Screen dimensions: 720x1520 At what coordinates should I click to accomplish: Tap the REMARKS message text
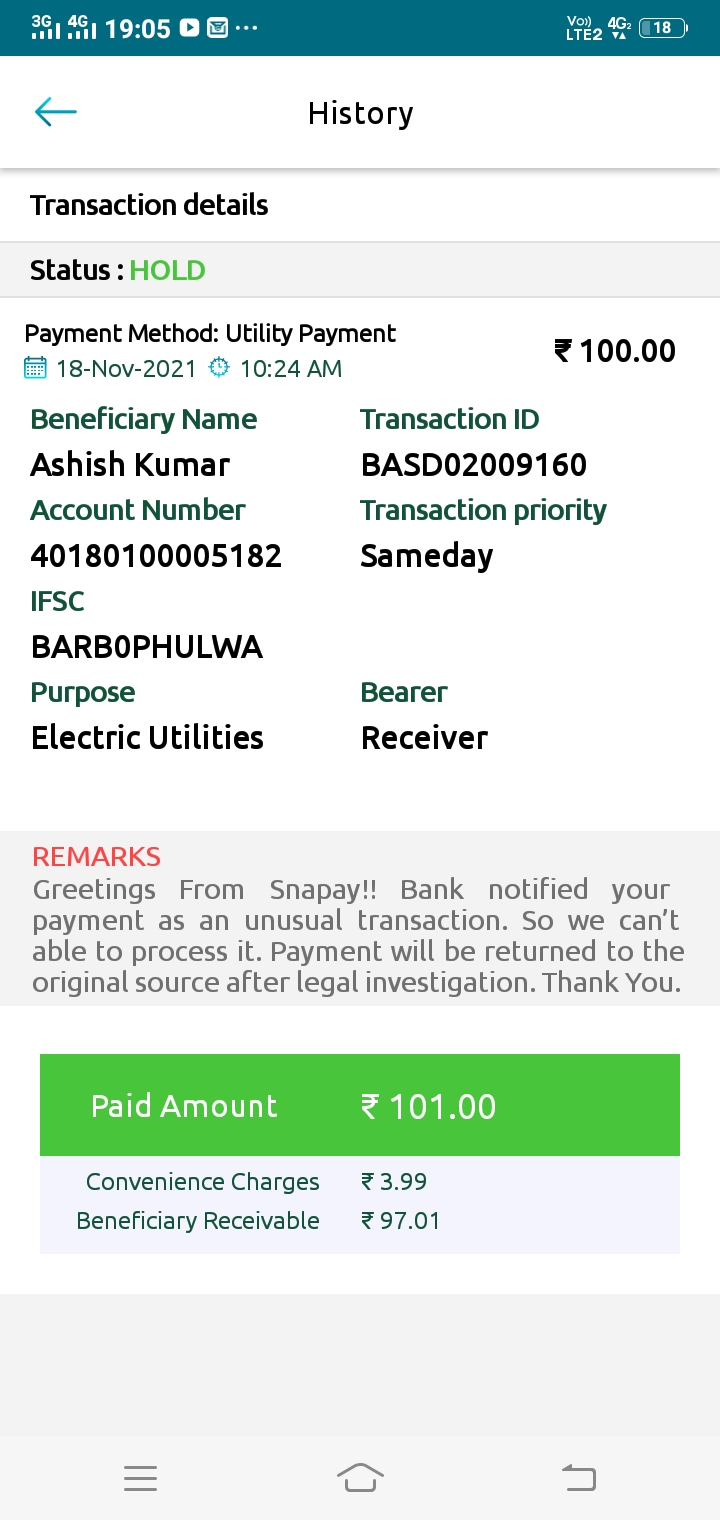coord(356,936)
